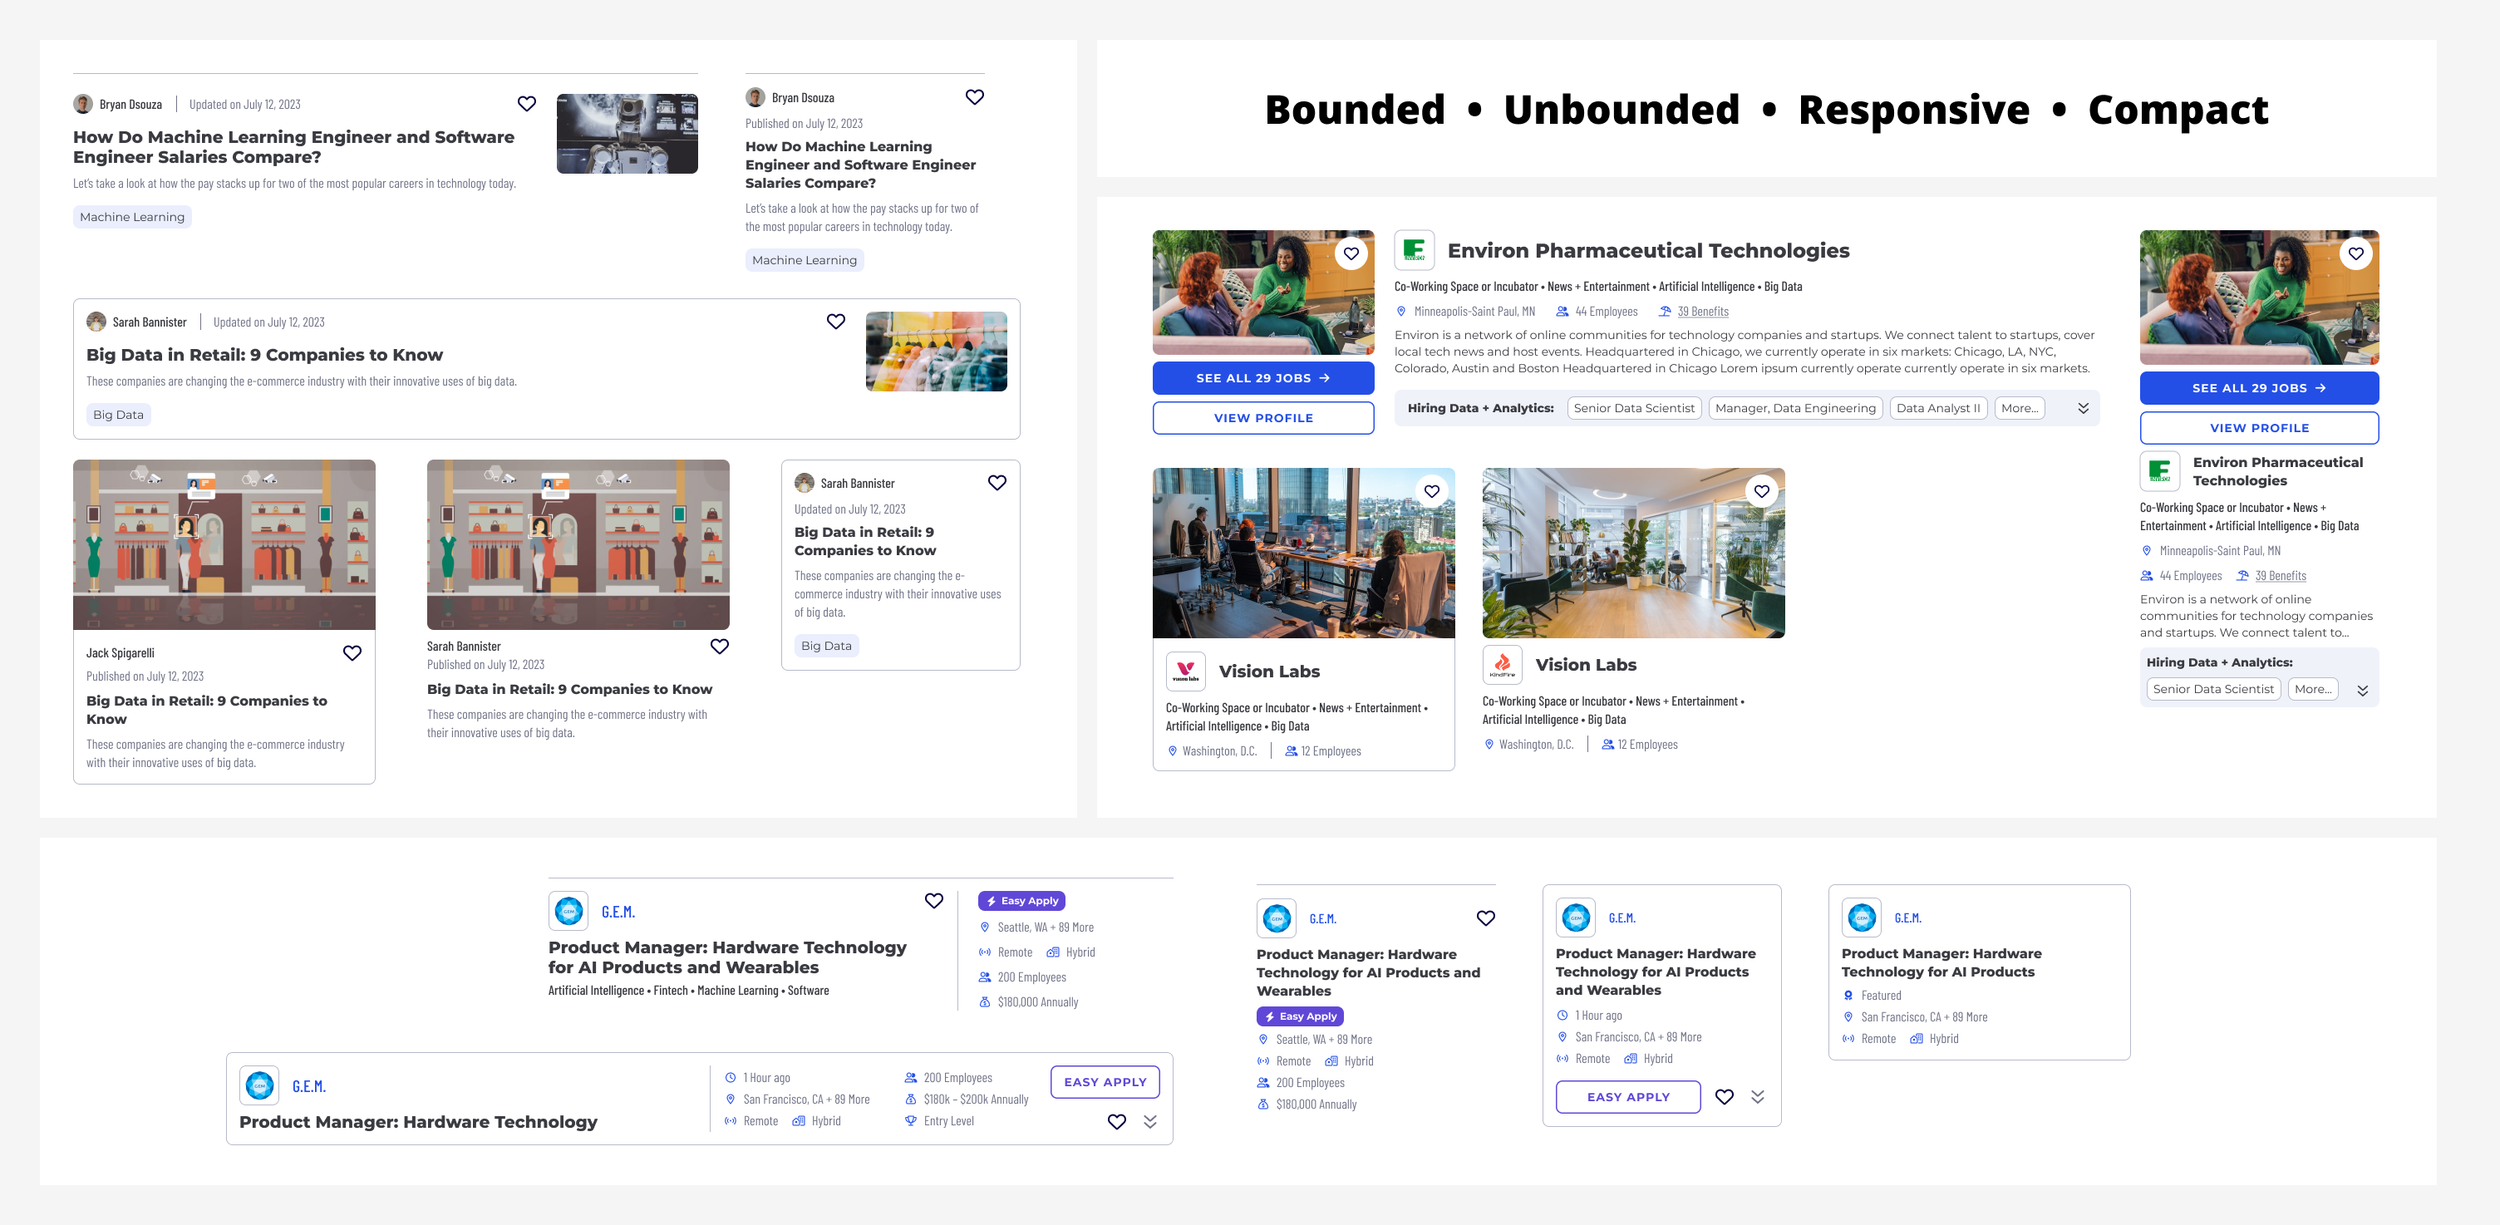Click Vision Labs V logo on bordered card
2500x1225 pixels.
[x=1185, y=671]
